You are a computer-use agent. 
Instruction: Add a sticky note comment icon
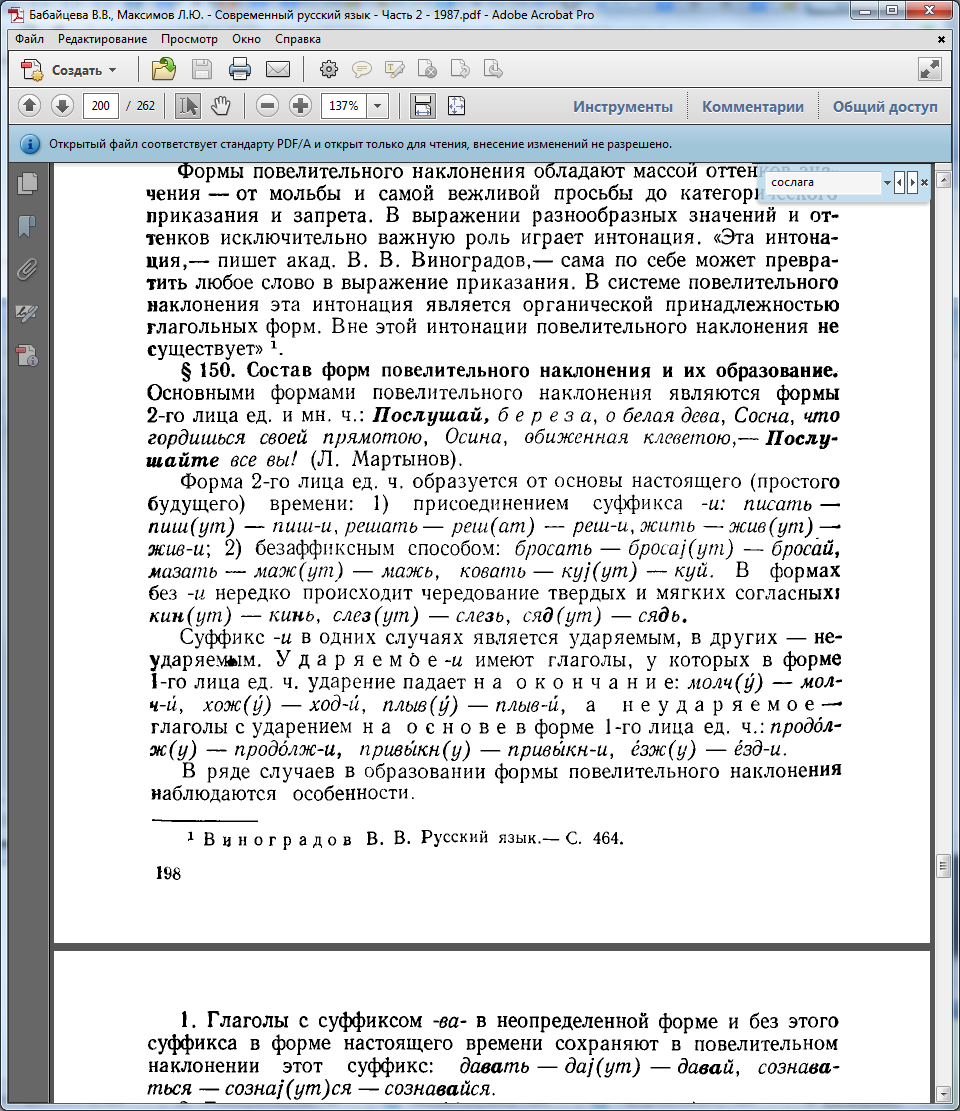(362, 69)
